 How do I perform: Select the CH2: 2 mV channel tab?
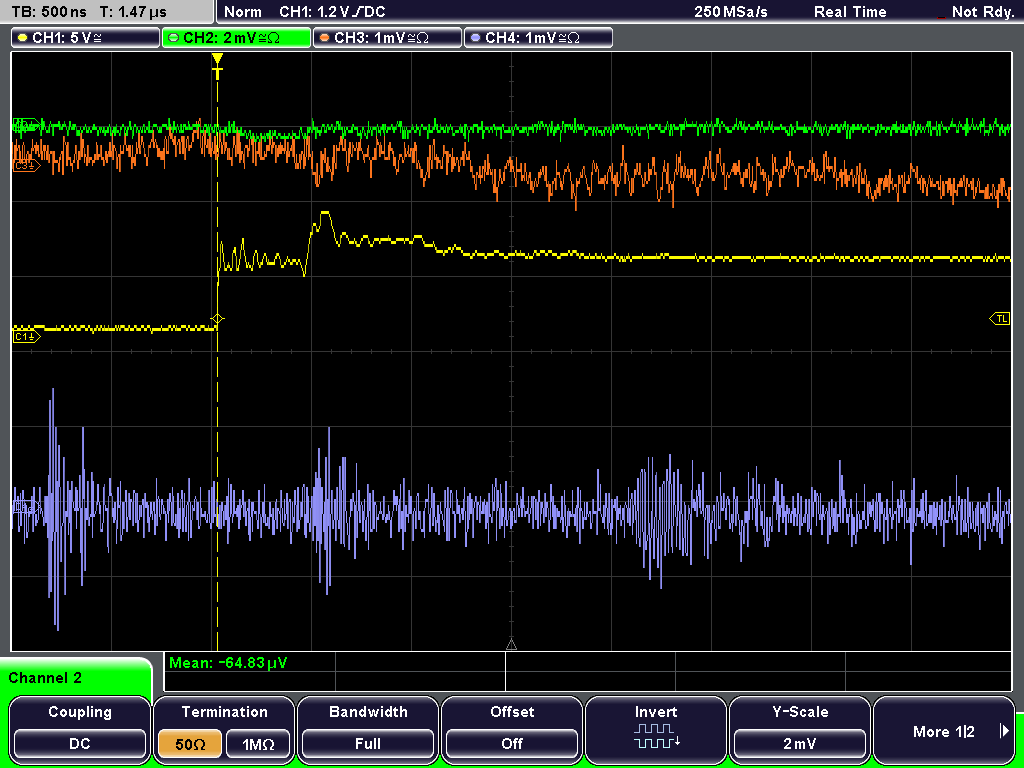pos(236,37)
